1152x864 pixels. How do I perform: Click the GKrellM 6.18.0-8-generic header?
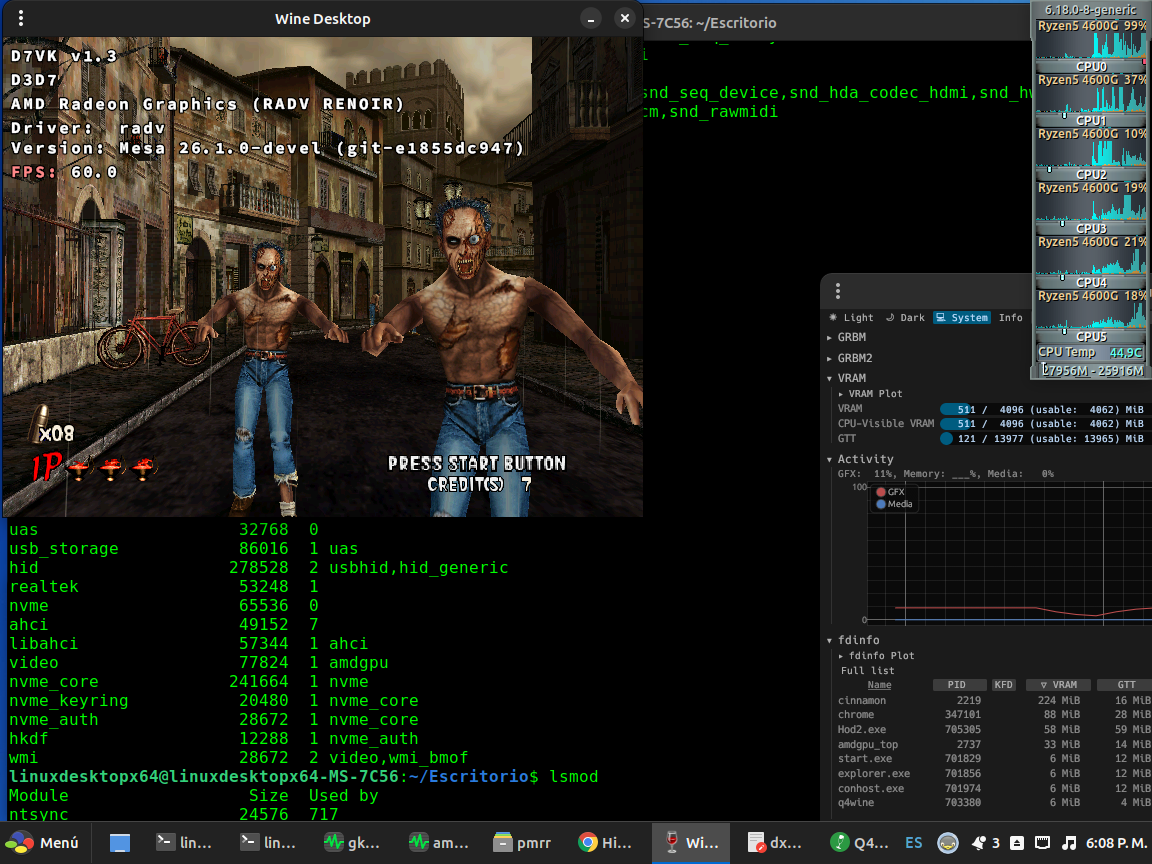[1091, 10]
